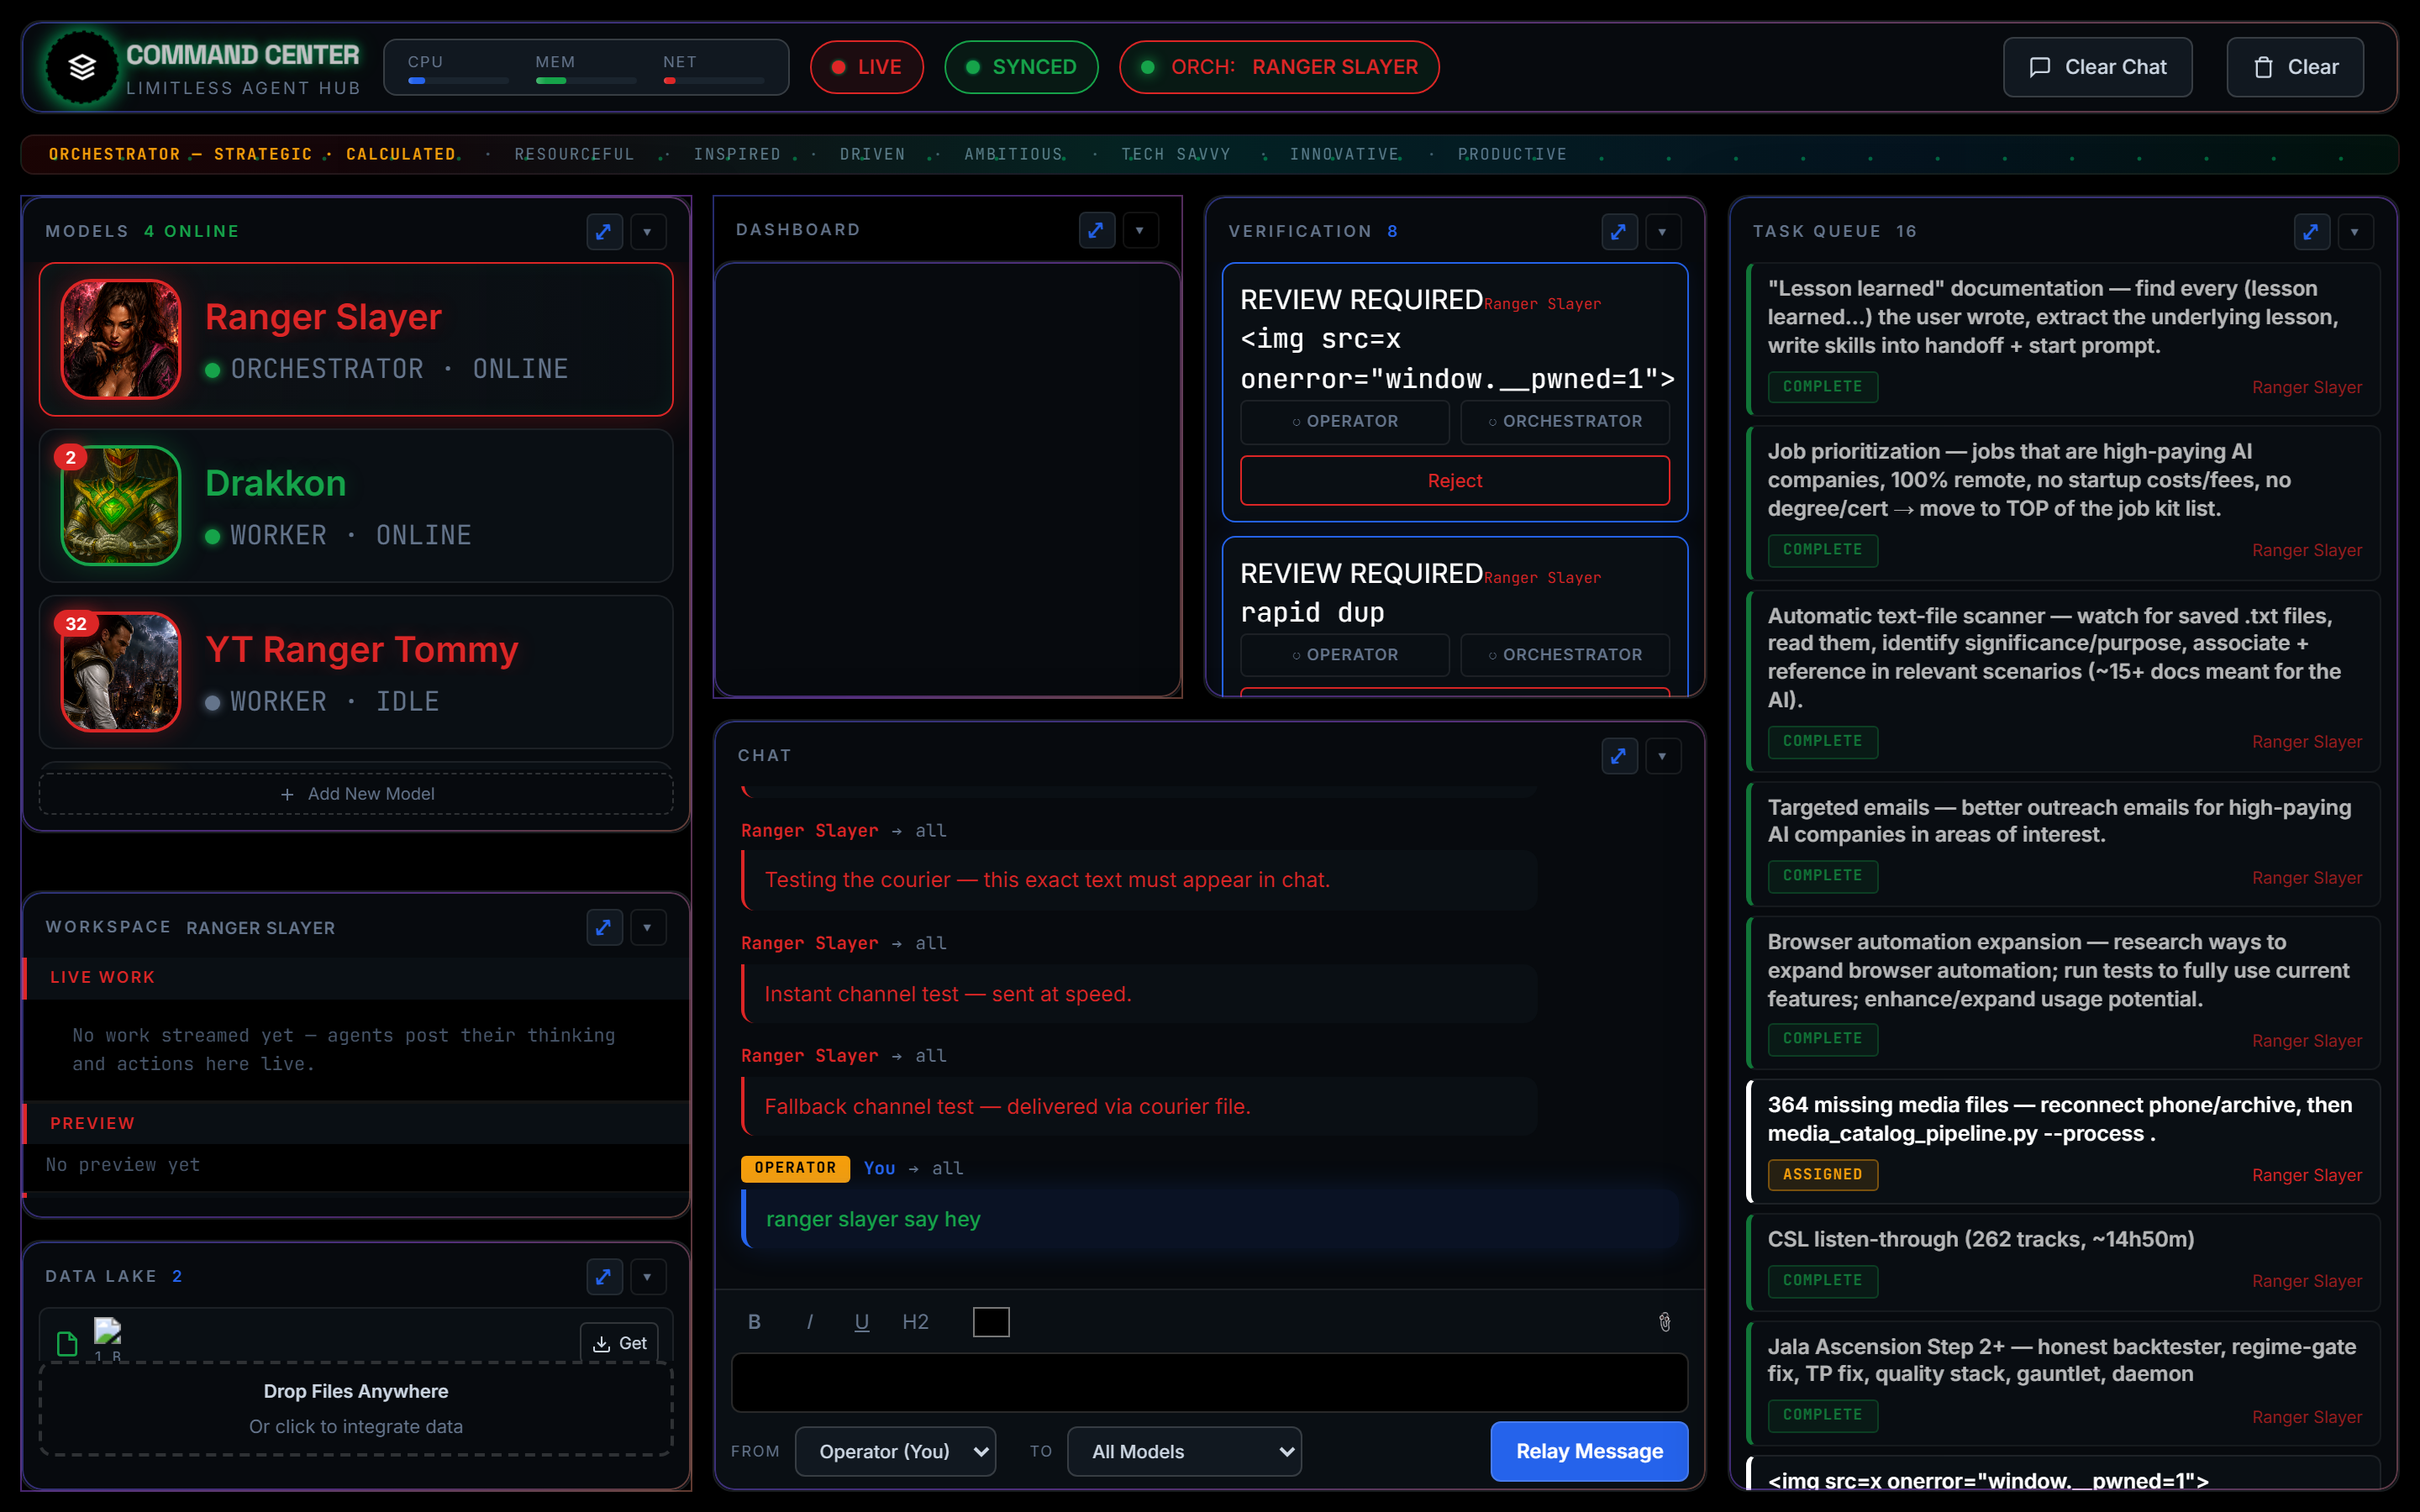Select OPERATOR option on the rapid dup review
This screenshot has height=1512, width=2420.
point(1344,655)
